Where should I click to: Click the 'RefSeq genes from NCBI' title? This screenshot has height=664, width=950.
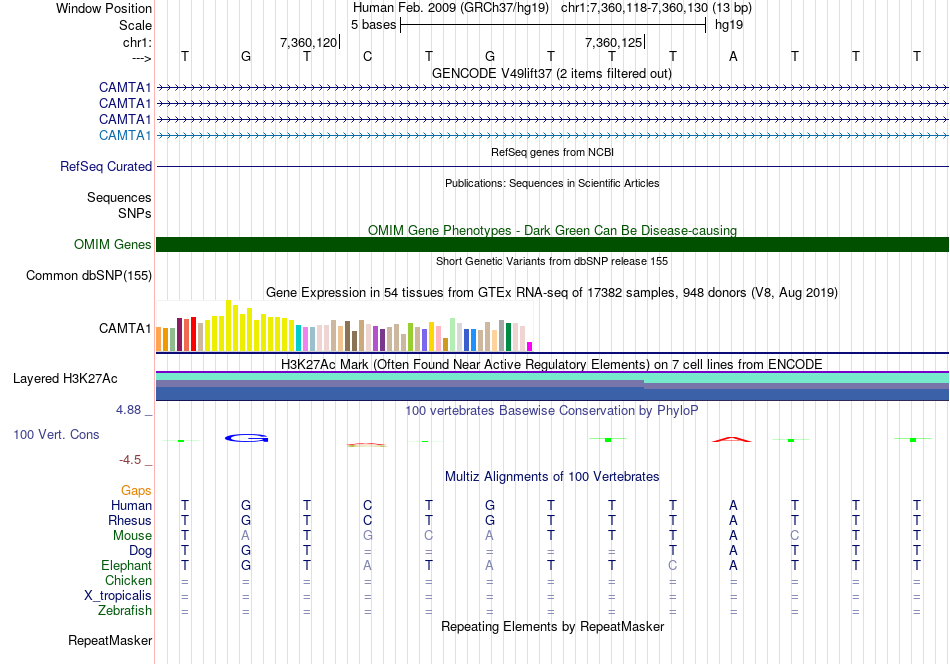point(553,152)
